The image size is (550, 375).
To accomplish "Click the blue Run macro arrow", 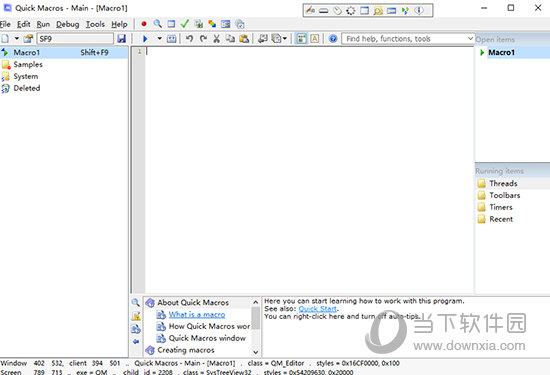I will pos(145,39).
